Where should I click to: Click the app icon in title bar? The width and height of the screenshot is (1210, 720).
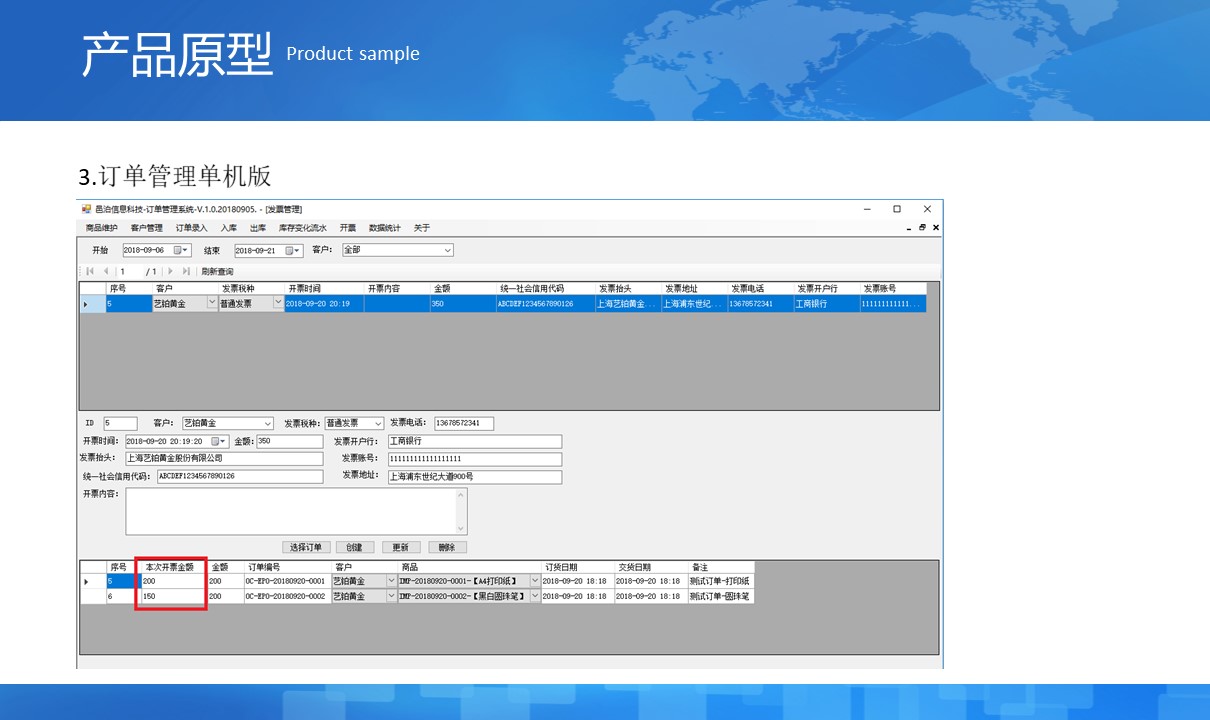86,209
